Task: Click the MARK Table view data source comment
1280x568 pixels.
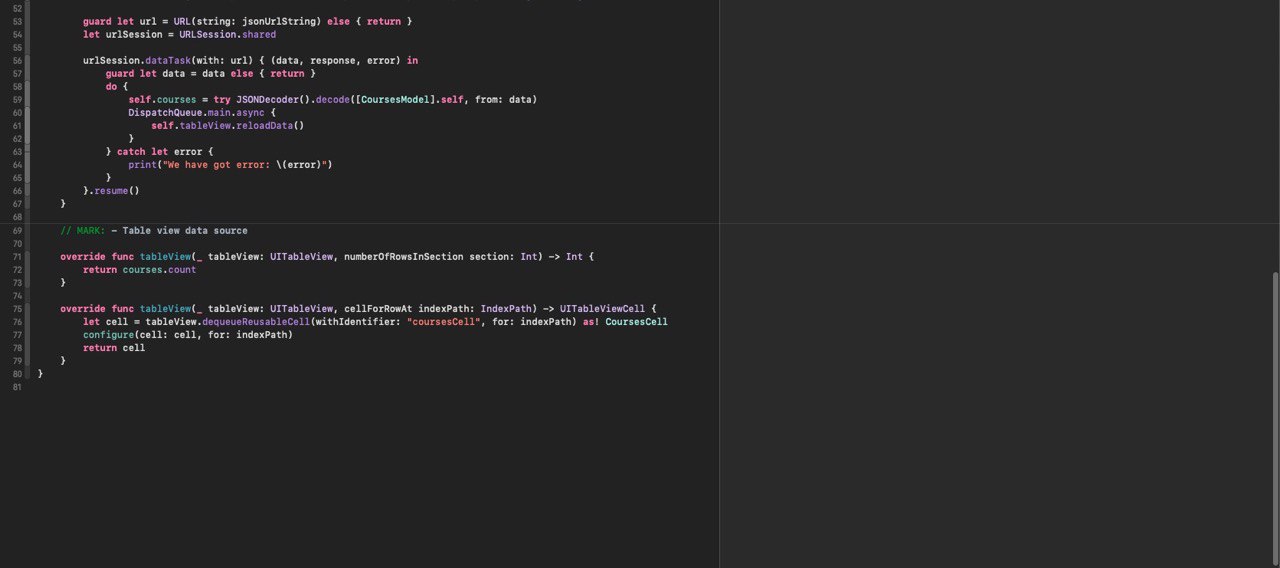Action: coord(154,230)
